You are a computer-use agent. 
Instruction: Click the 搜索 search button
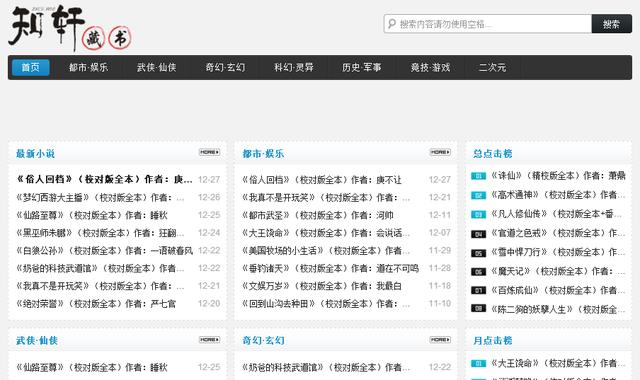(x=611, y=24)
